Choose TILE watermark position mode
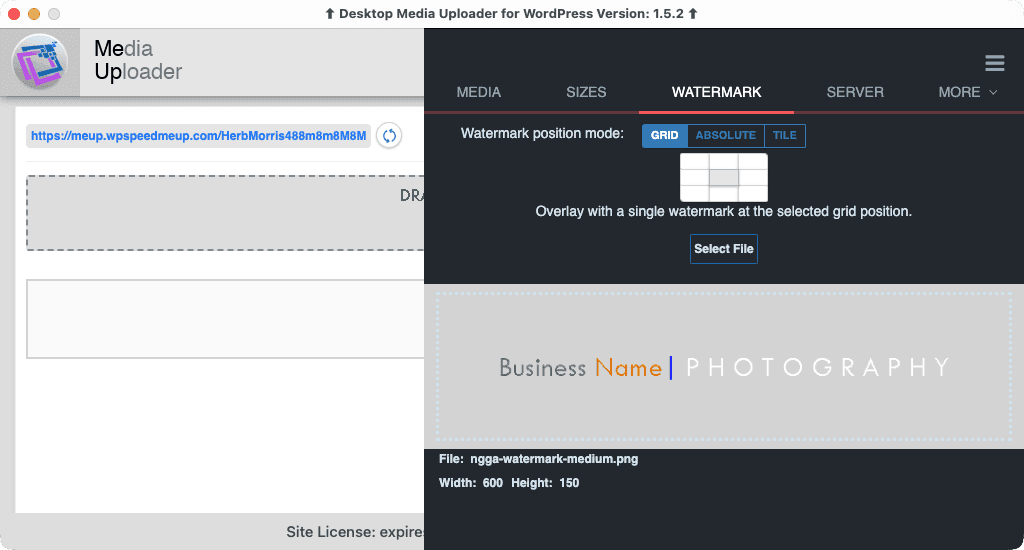 click(784, 135)
